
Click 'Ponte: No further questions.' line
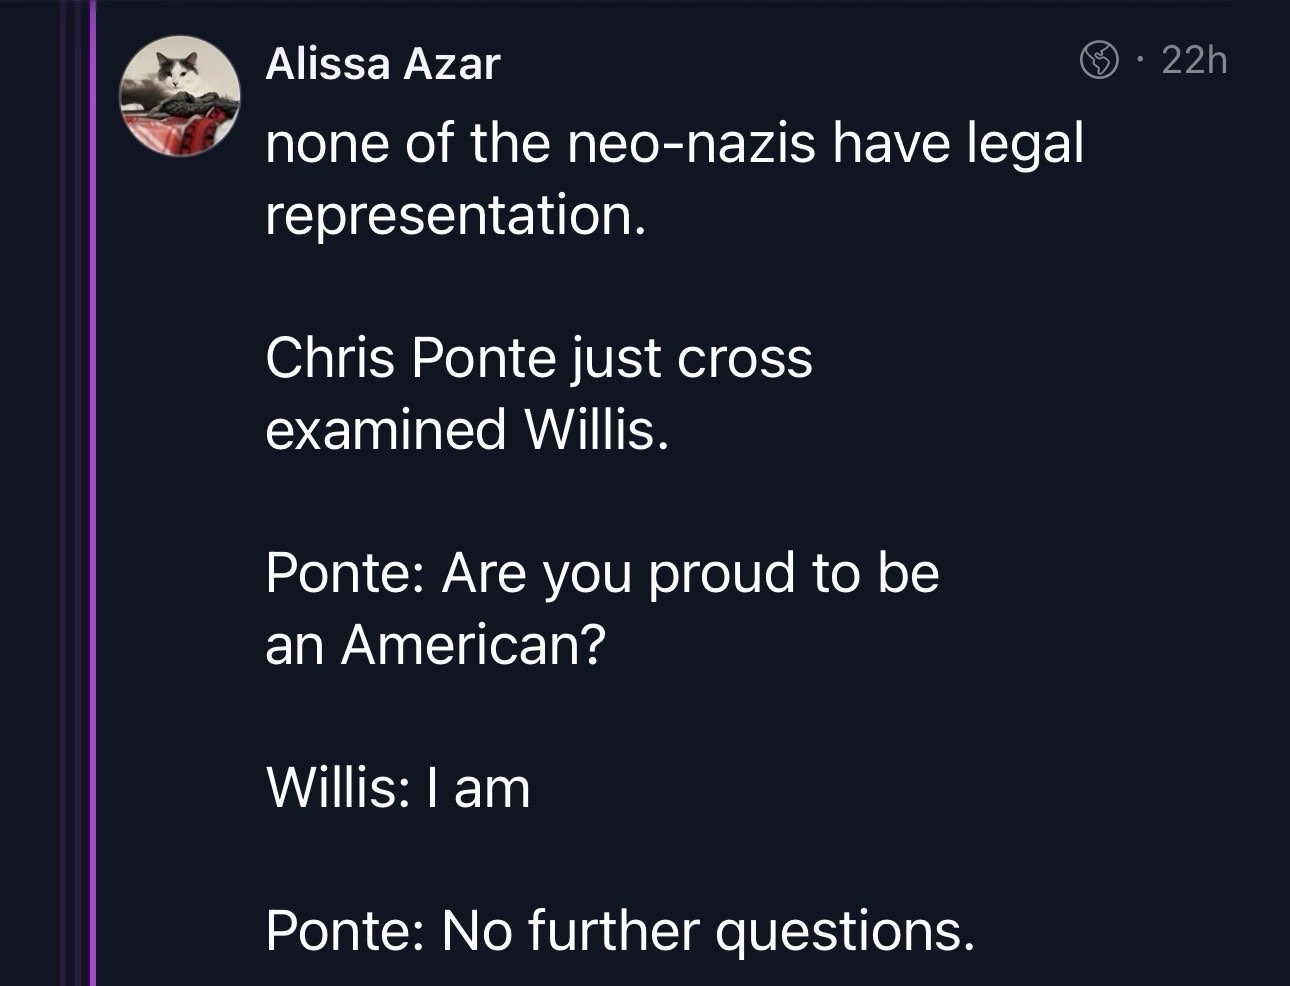pyautogui.click(x=619, y=931)
